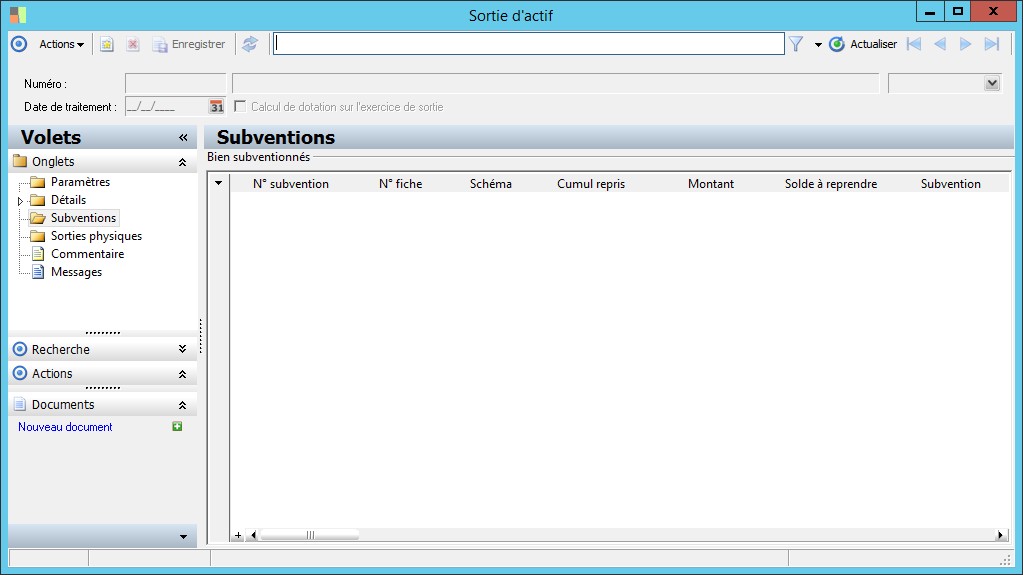Screen dimensions: 1023x575
Task: Sort by Solde à reprendre column header
Action: 831,184
